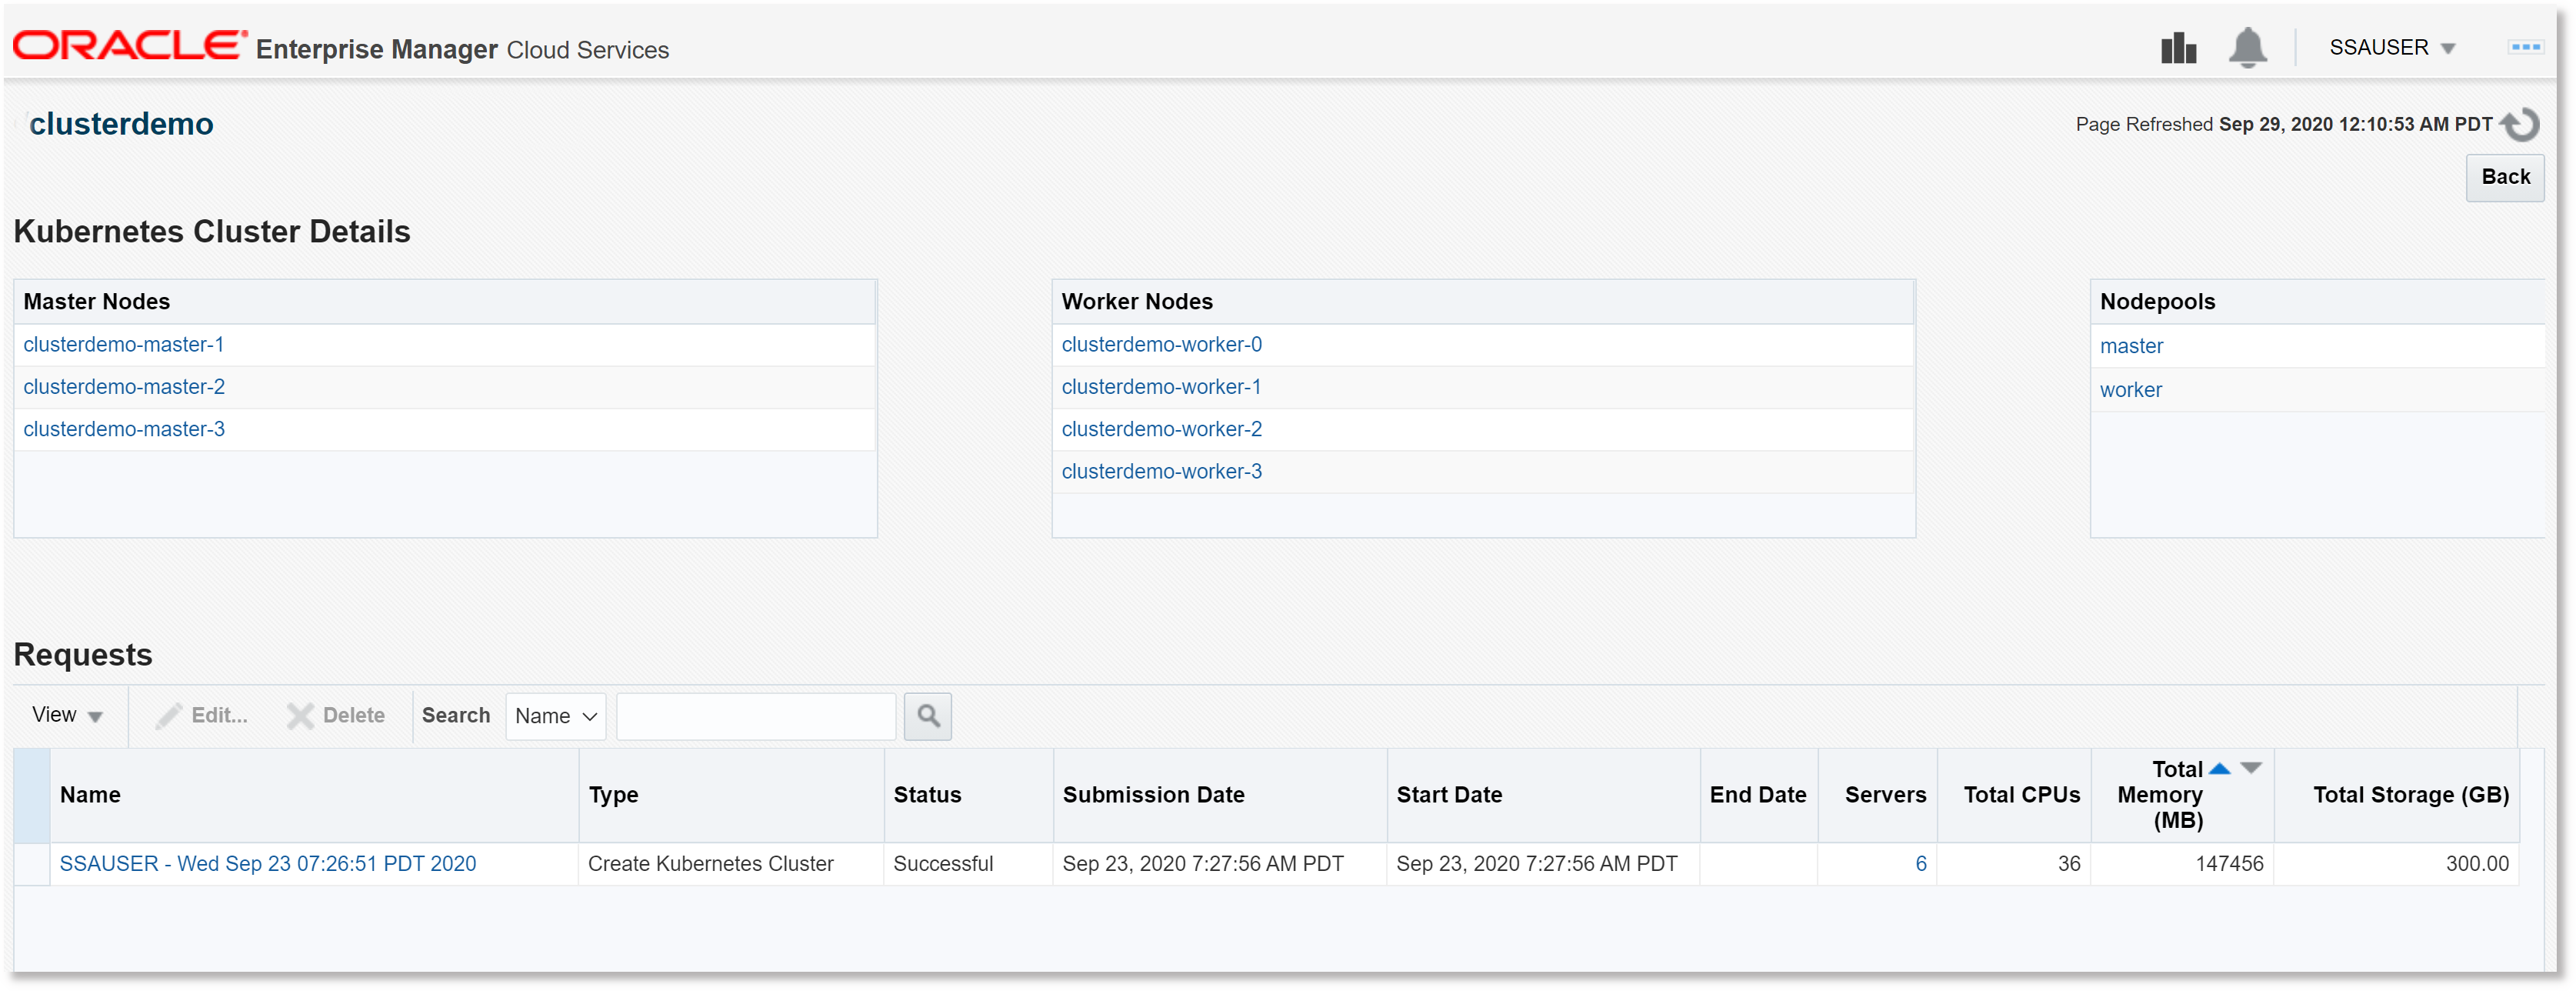Open the View menu dropdown
Image resolution: width=2576 pixels, height=991 pixels.
point(67,715)
